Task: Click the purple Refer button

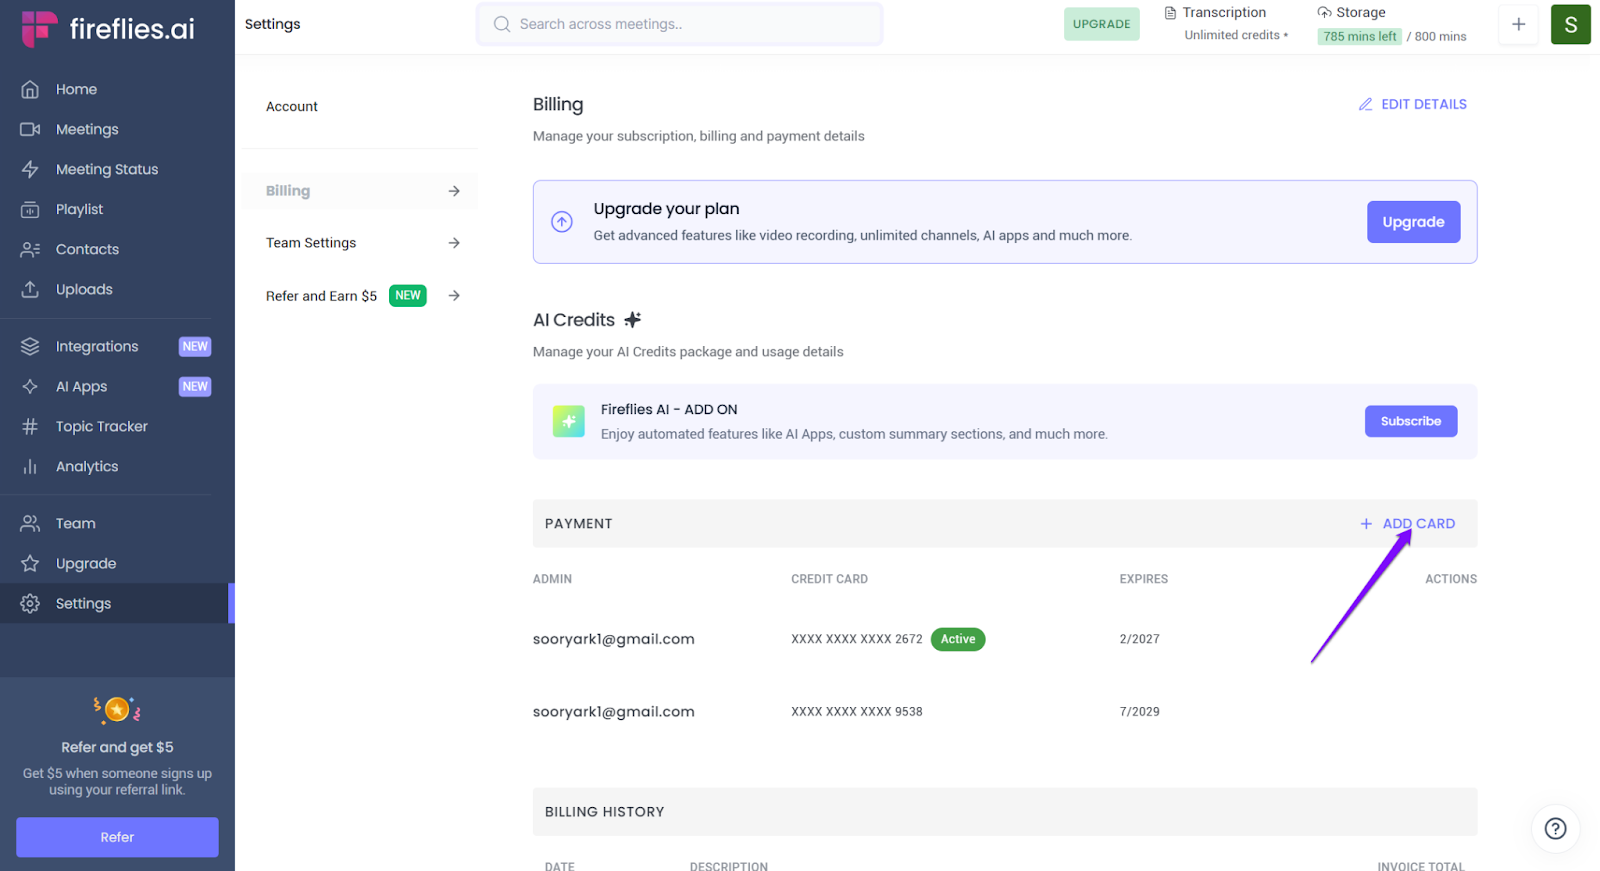Action: [x=117, y=837]
